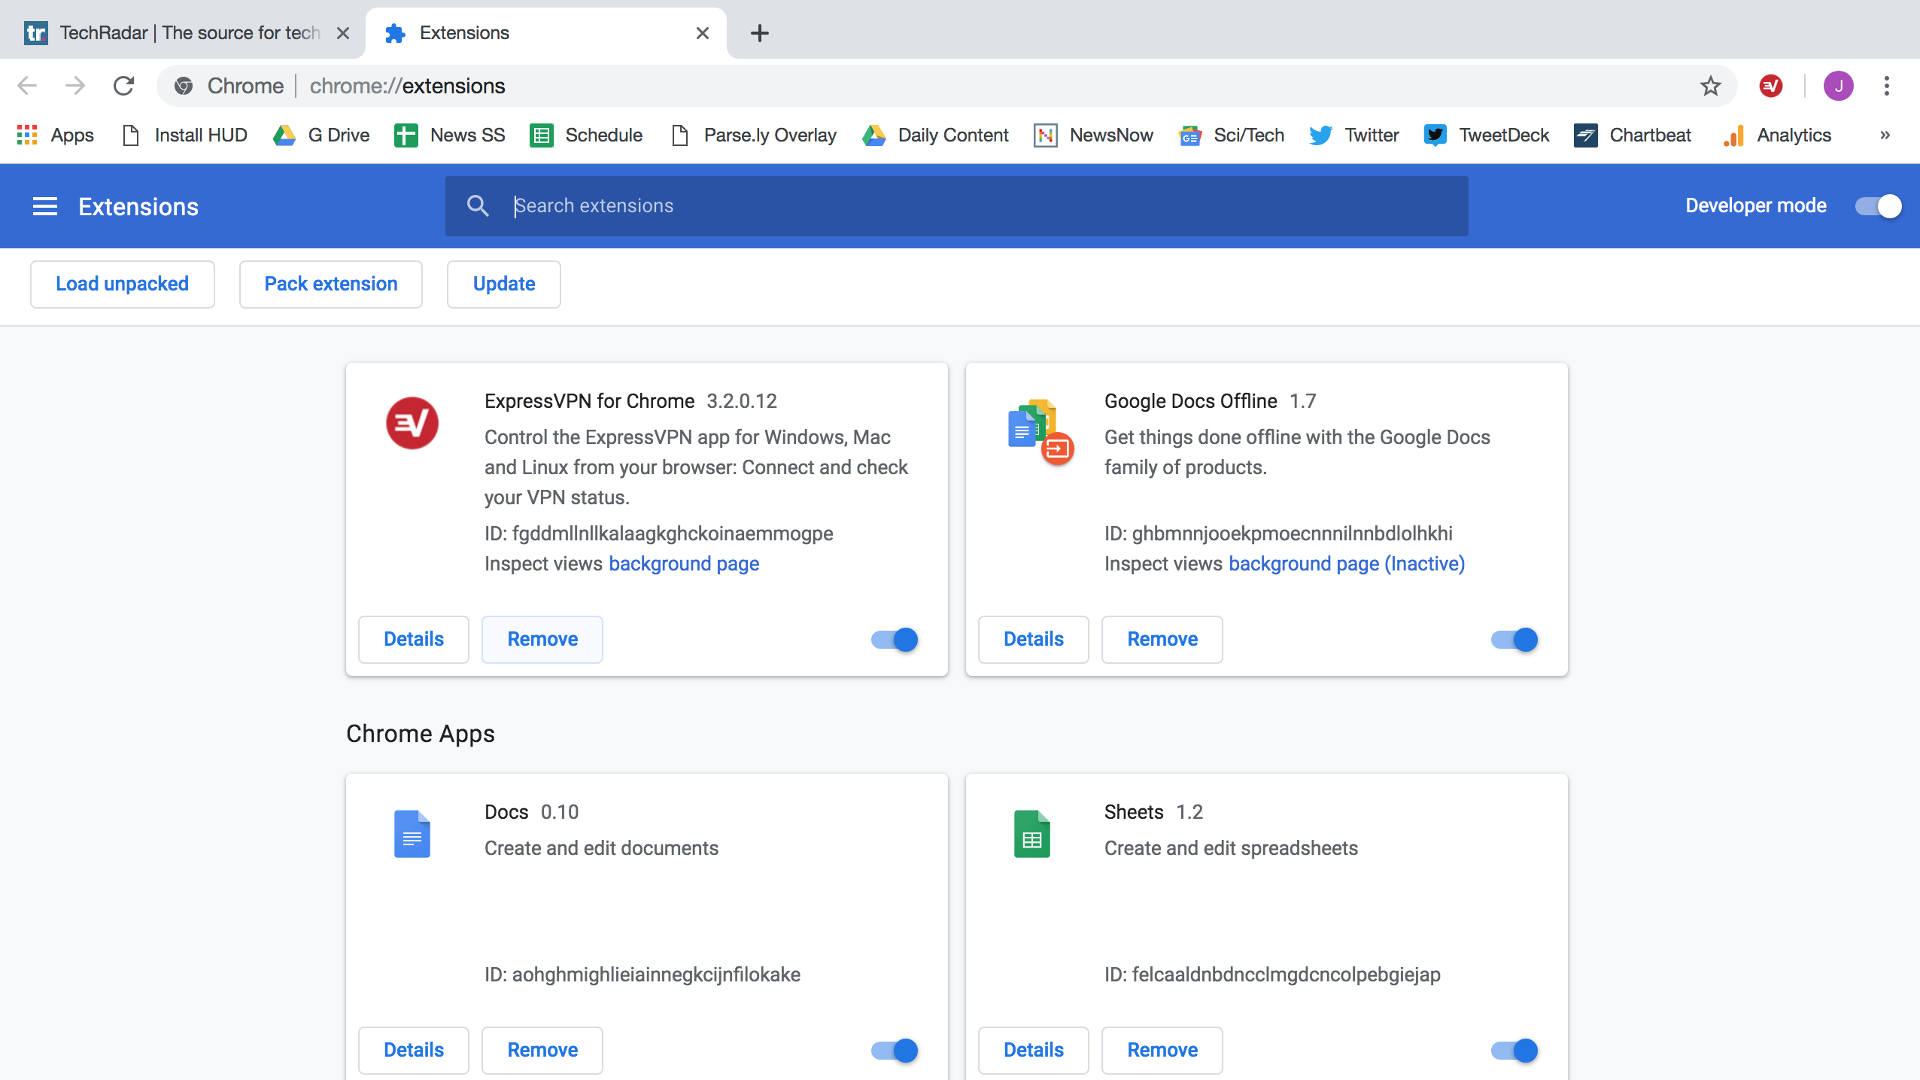Click the browser forward arrow
The image size is (1920, 1080).
tap(75, 86)
